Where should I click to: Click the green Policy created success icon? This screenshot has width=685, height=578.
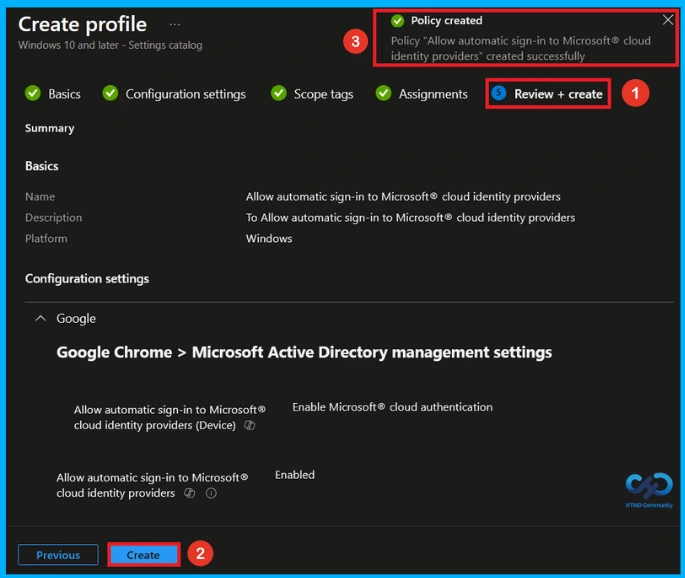pos(397,21)
